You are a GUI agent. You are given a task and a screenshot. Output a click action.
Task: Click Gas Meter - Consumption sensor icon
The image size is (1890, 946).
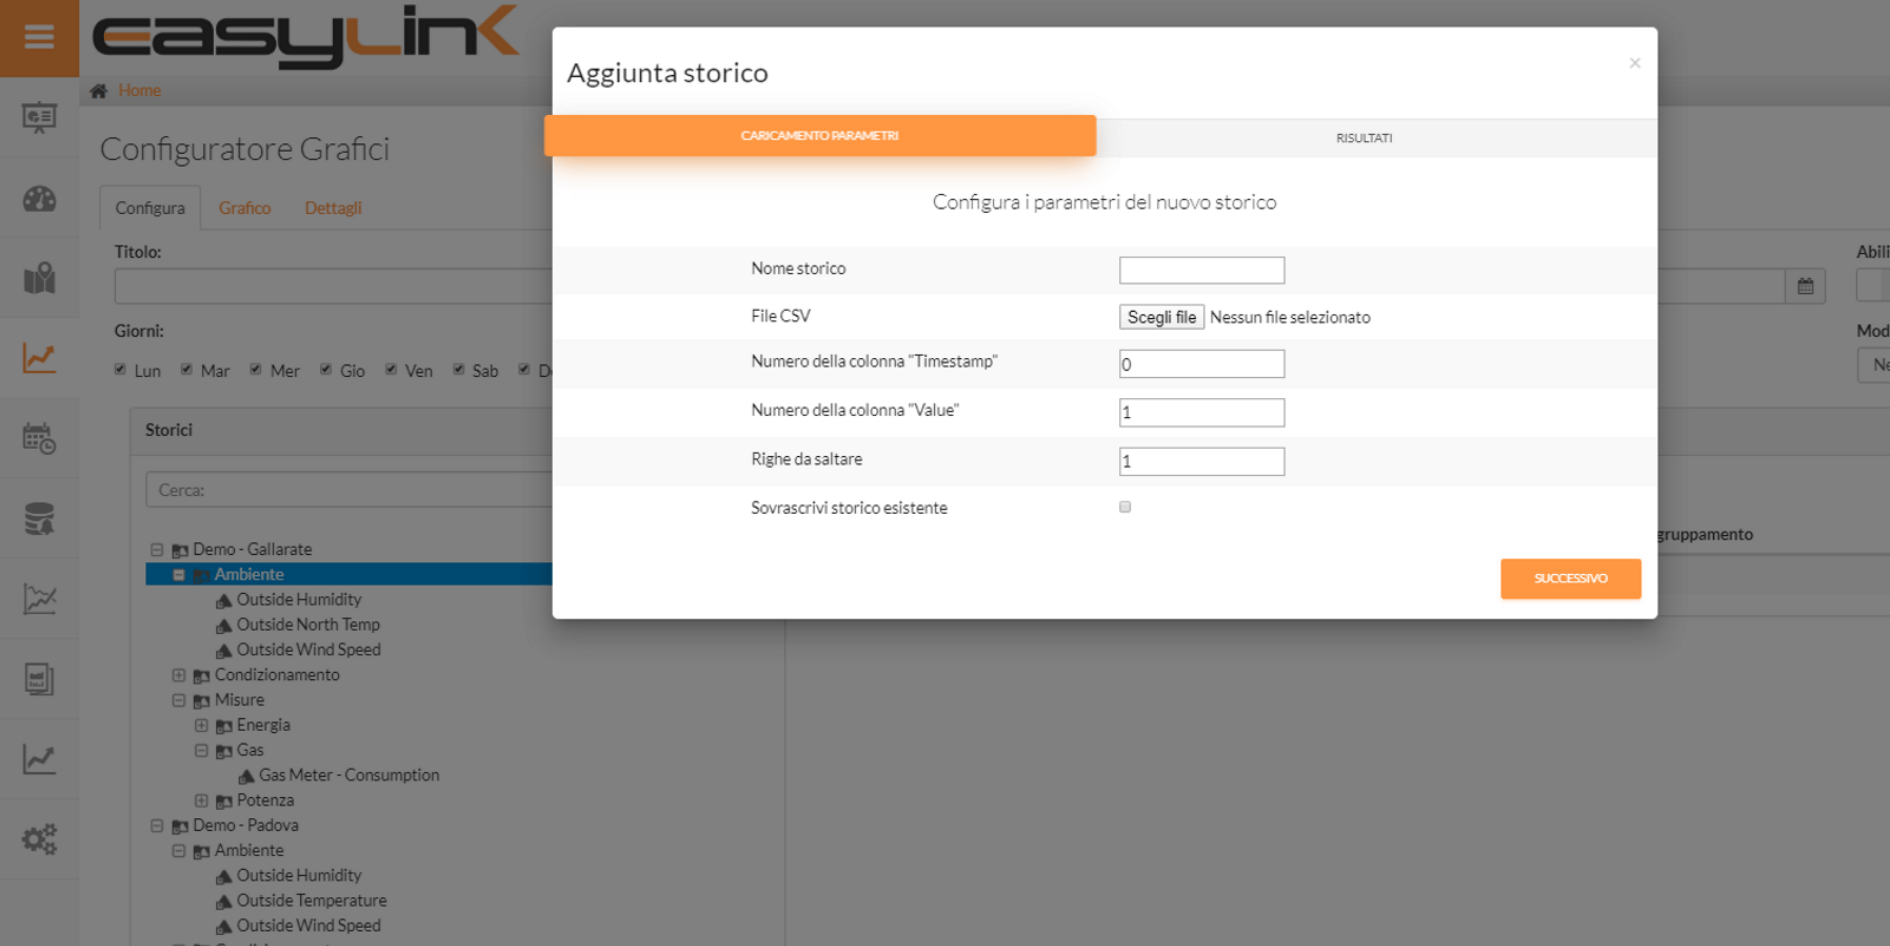(x=246, y=777)
